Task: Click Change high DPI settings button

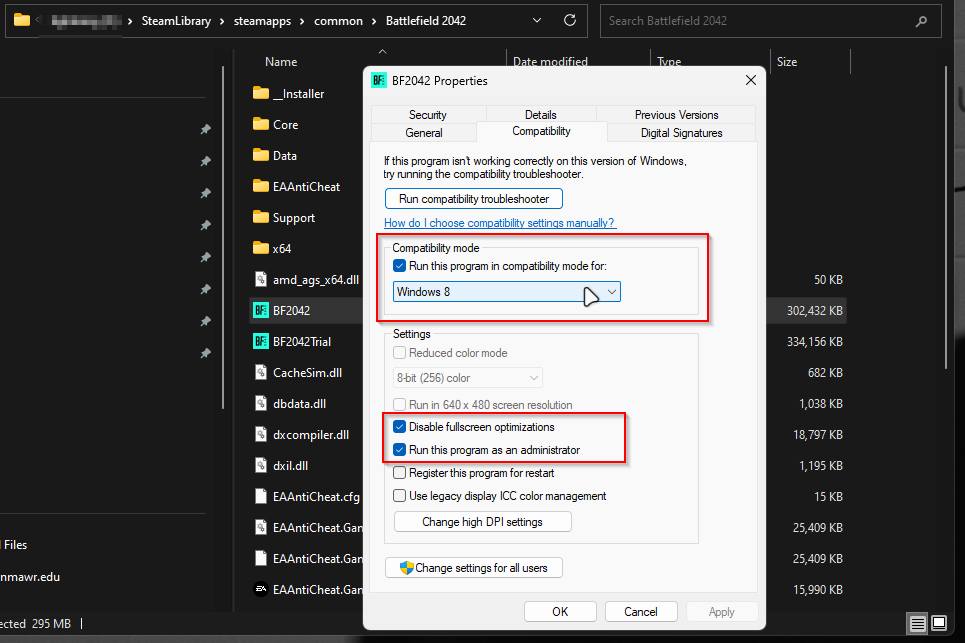Action: pos(482,522)
